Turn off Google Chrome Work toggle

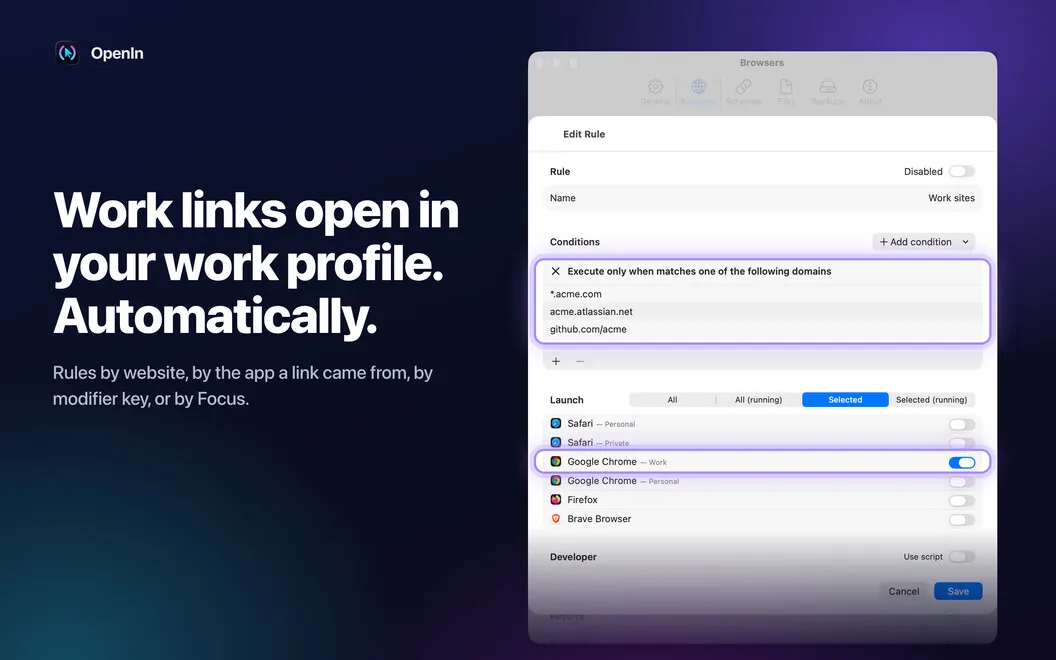pos(962,462)
